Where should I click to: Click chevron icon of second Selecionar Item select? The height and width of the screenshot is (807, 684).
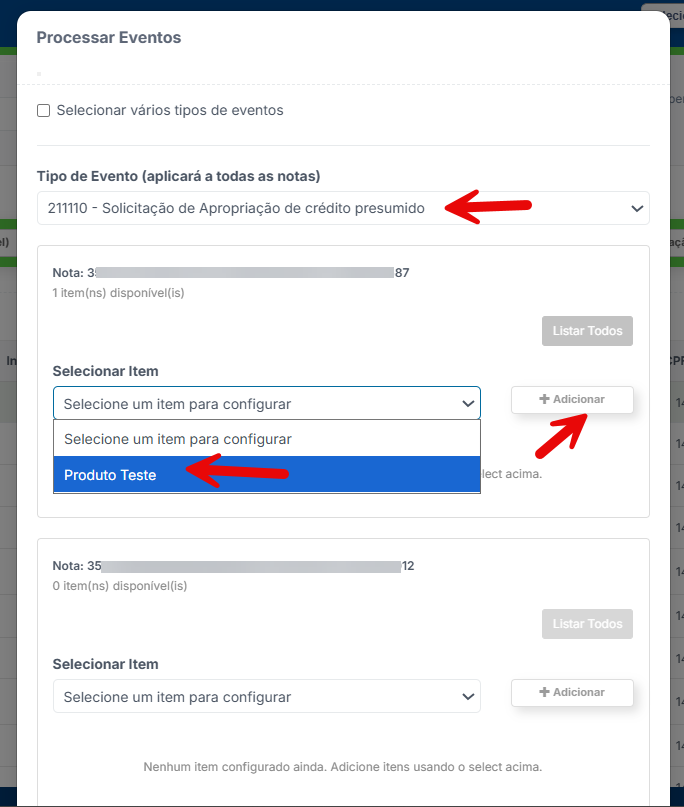tap(468, 697)
